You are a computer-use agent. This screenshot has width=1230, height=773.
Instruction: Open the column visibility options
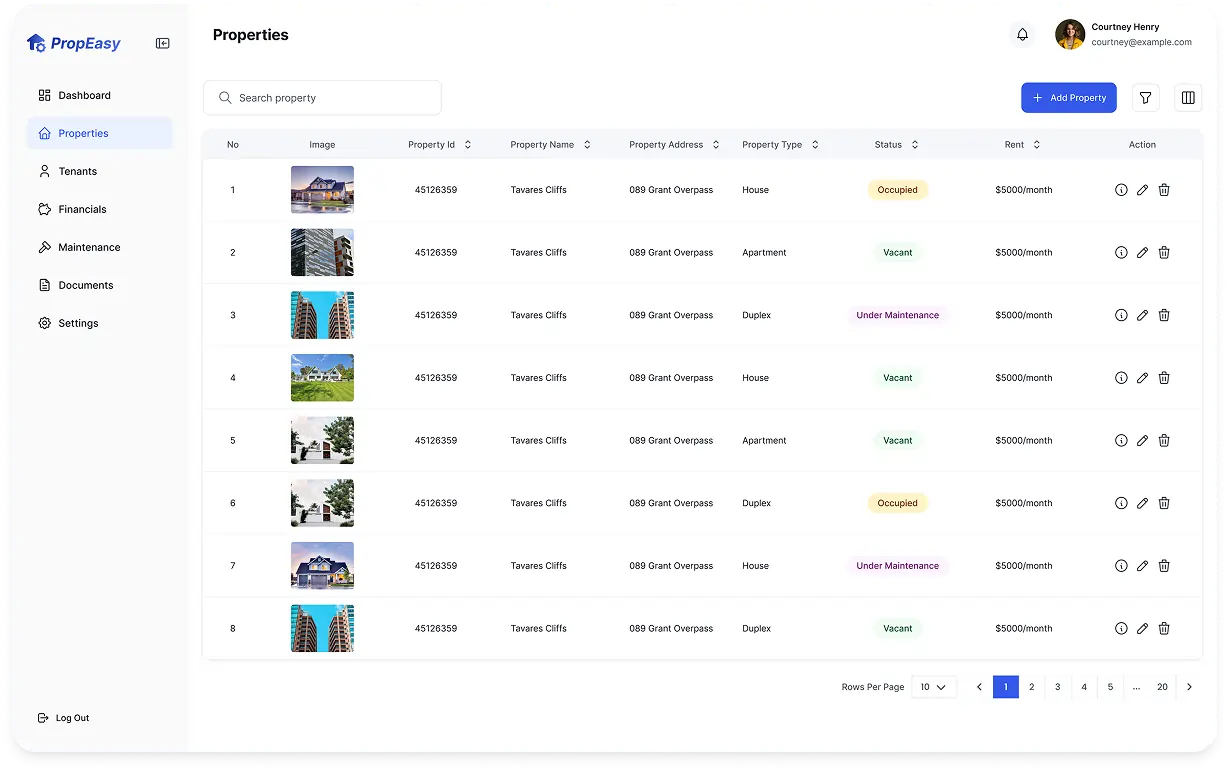(1188, 97)
